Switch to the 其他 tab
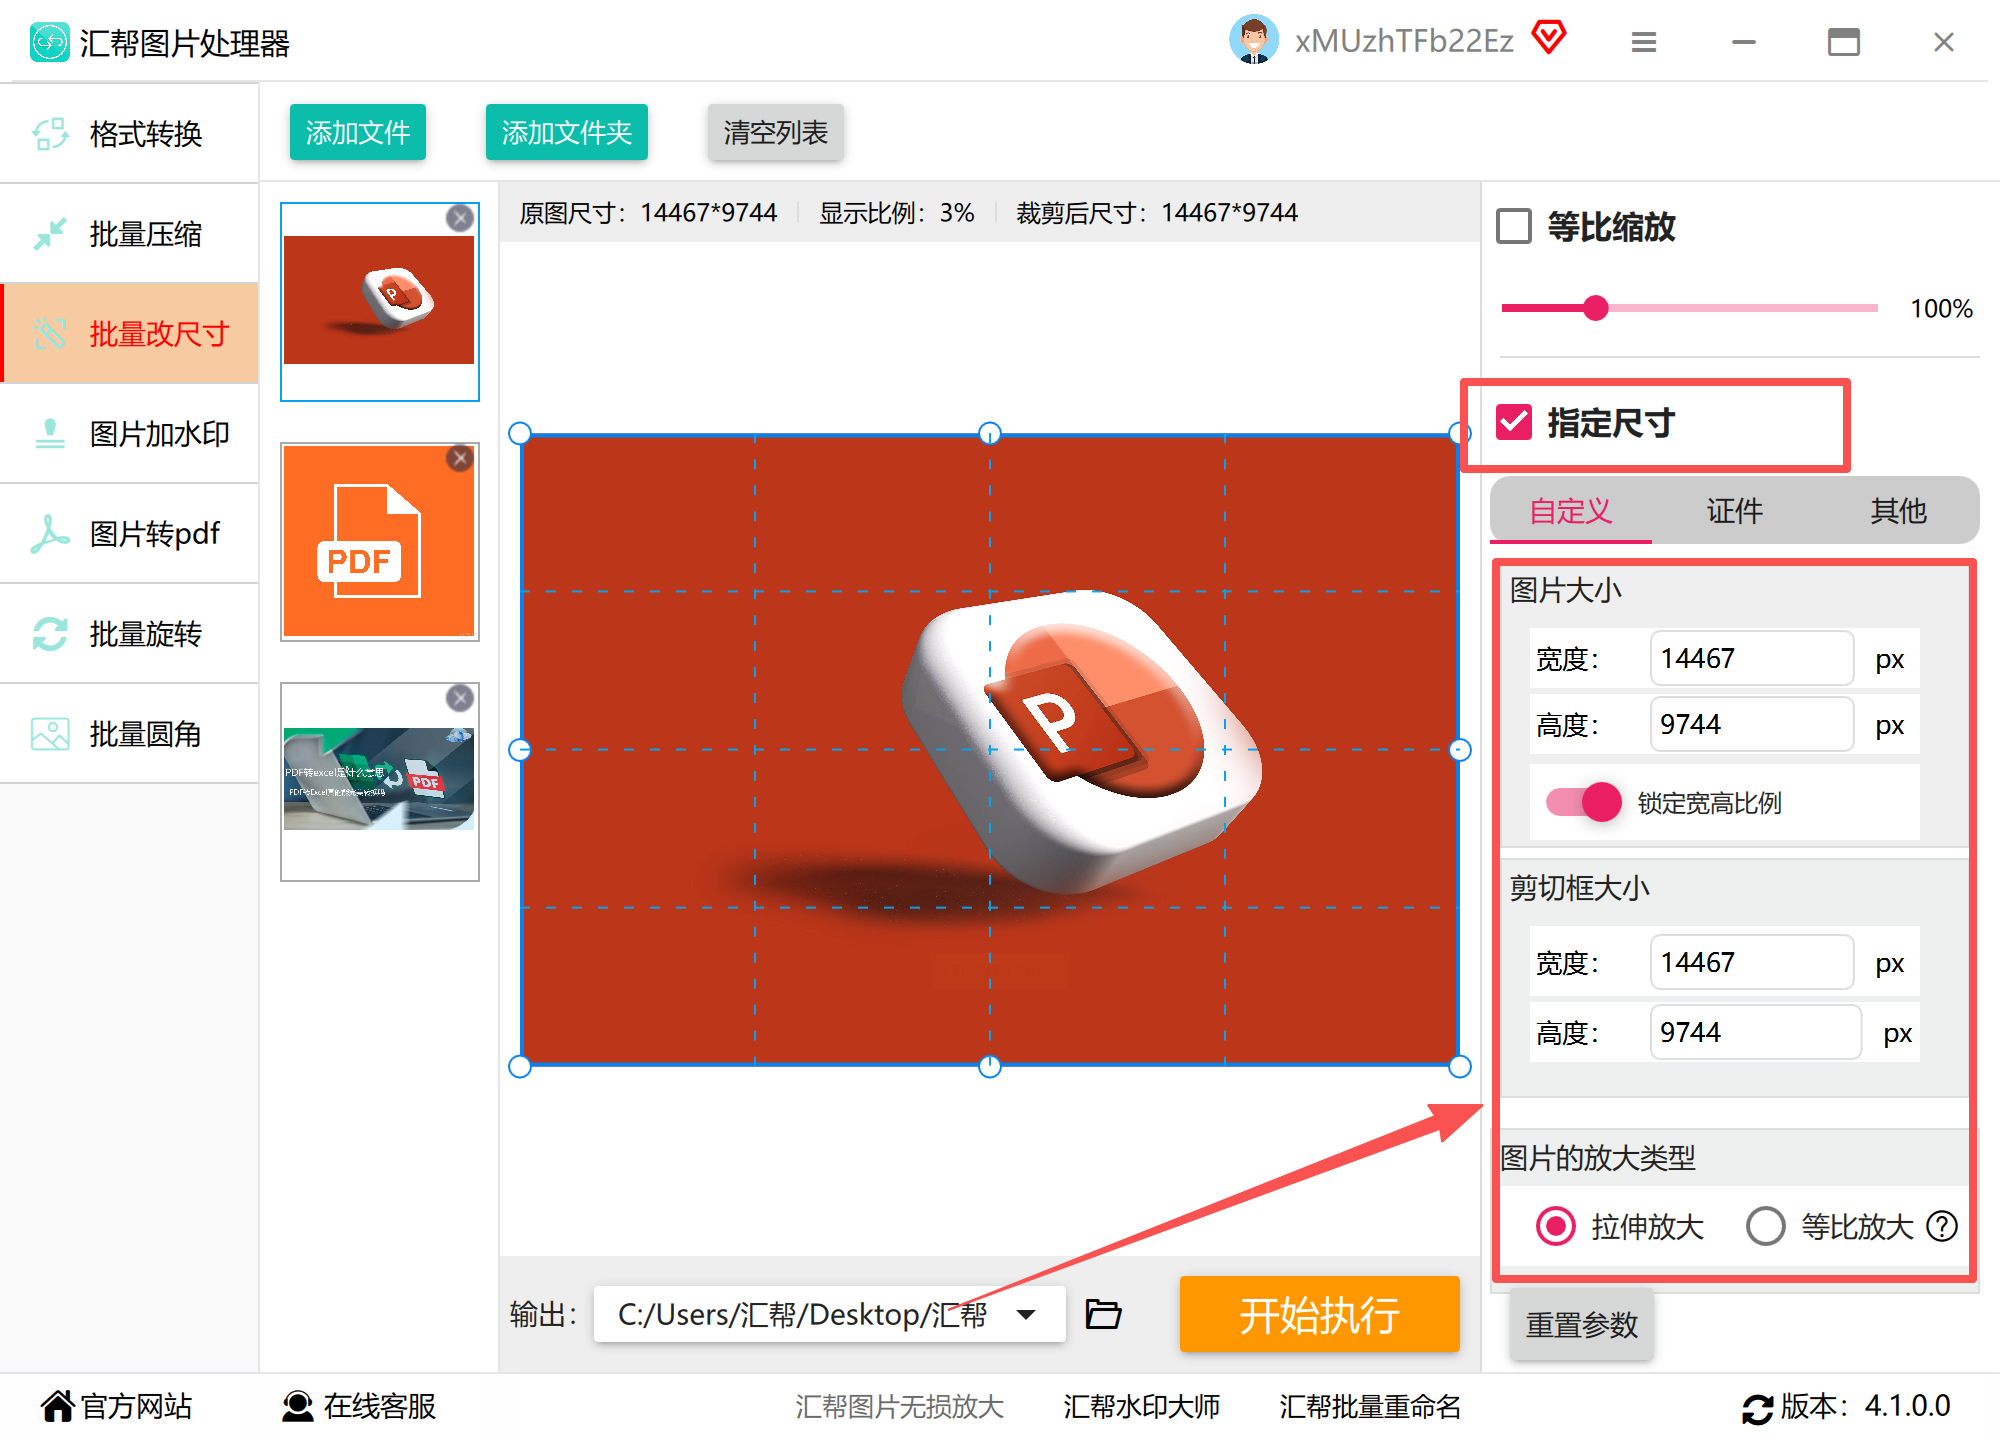2000x1440 pixels. pyautogui.click(x=1897, y=511)
